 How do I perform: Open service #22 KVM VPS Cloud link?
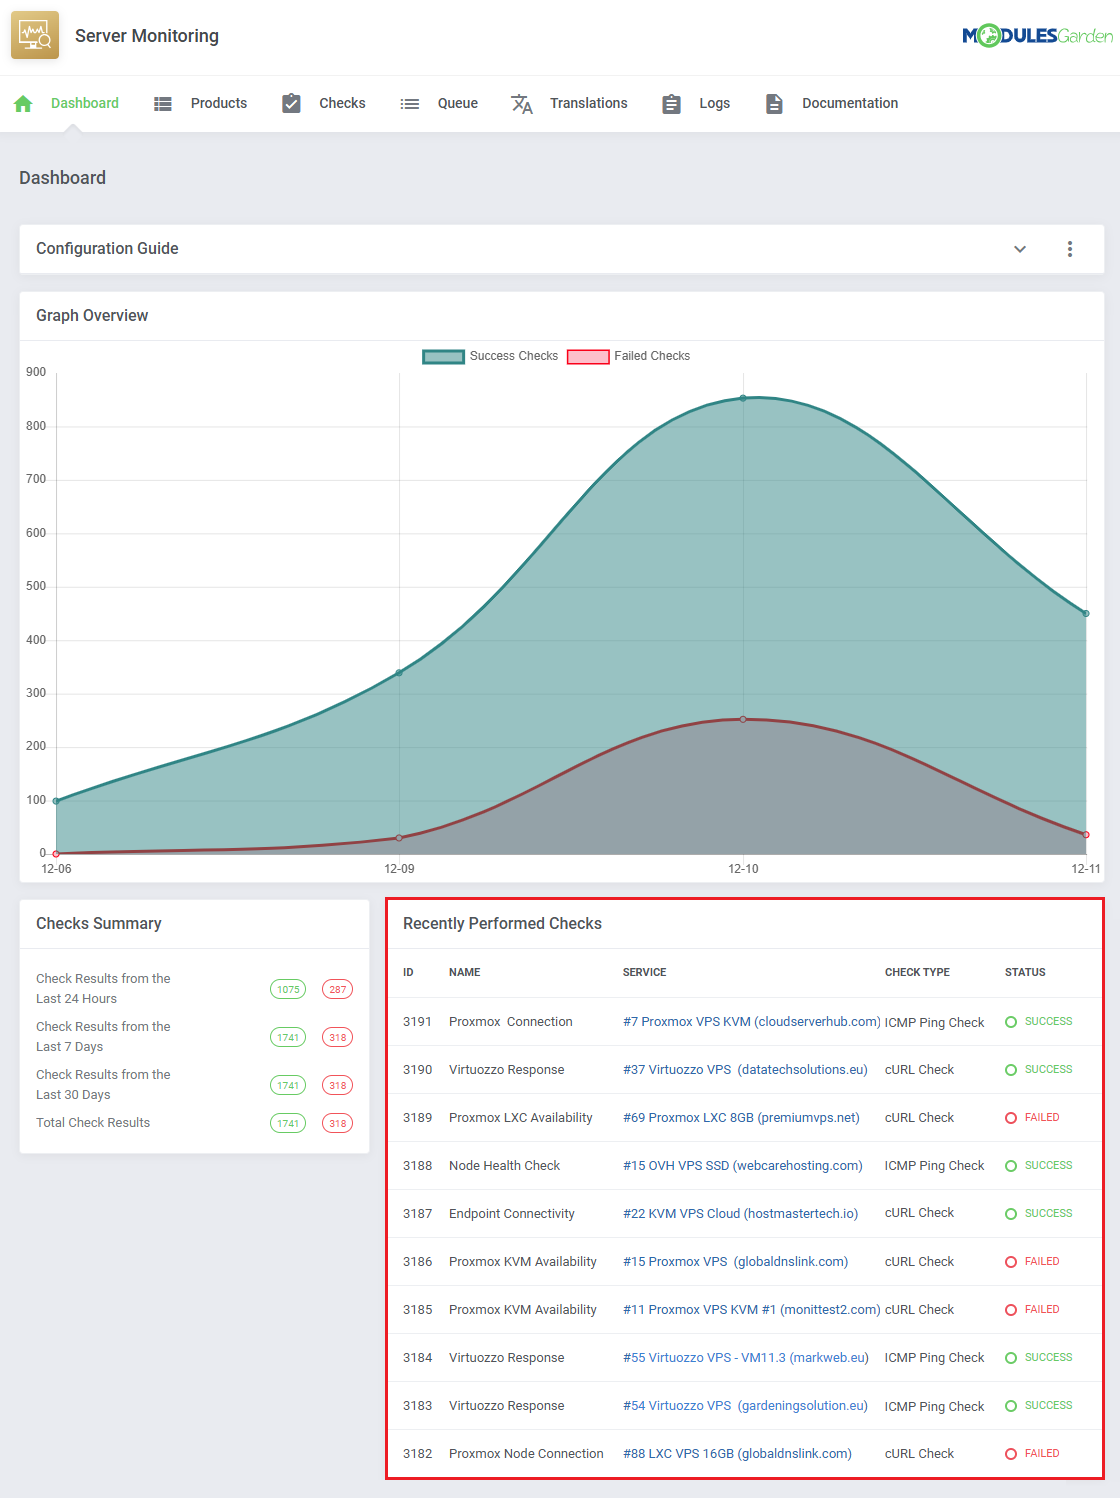741,1214
